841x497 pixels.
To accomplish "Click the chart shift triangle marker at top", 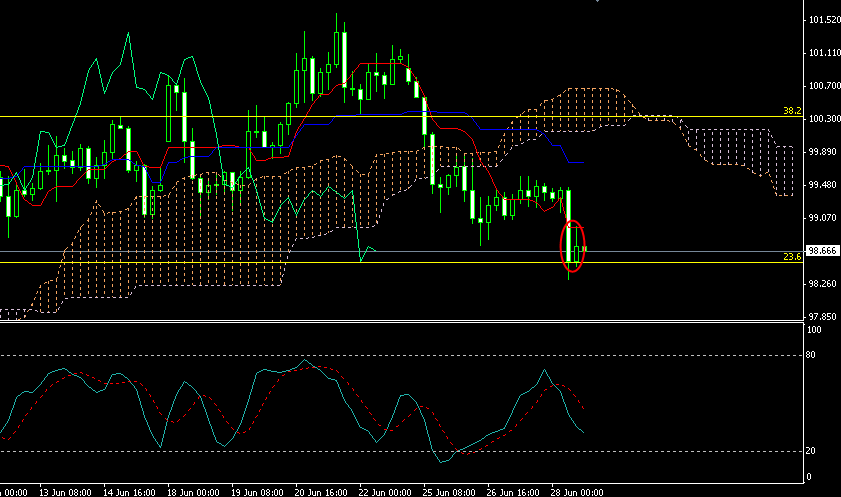I will click(597, 2).
